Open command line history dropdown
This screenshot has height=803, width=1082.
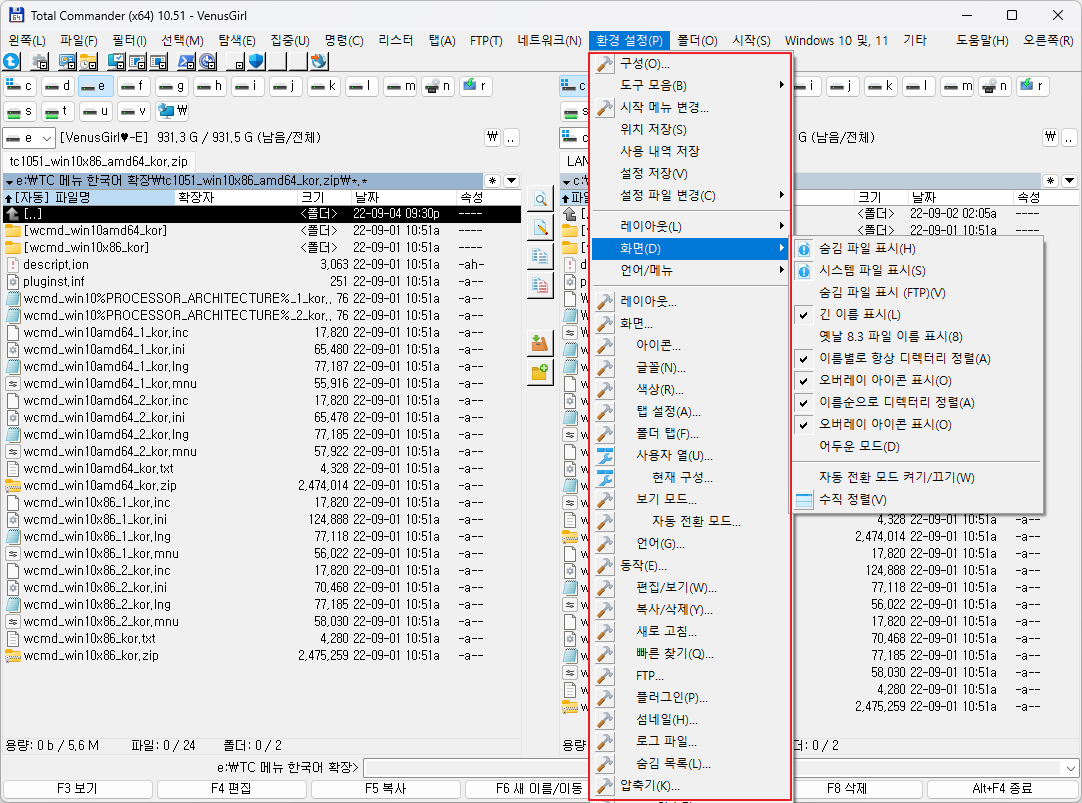point(1070,767)
